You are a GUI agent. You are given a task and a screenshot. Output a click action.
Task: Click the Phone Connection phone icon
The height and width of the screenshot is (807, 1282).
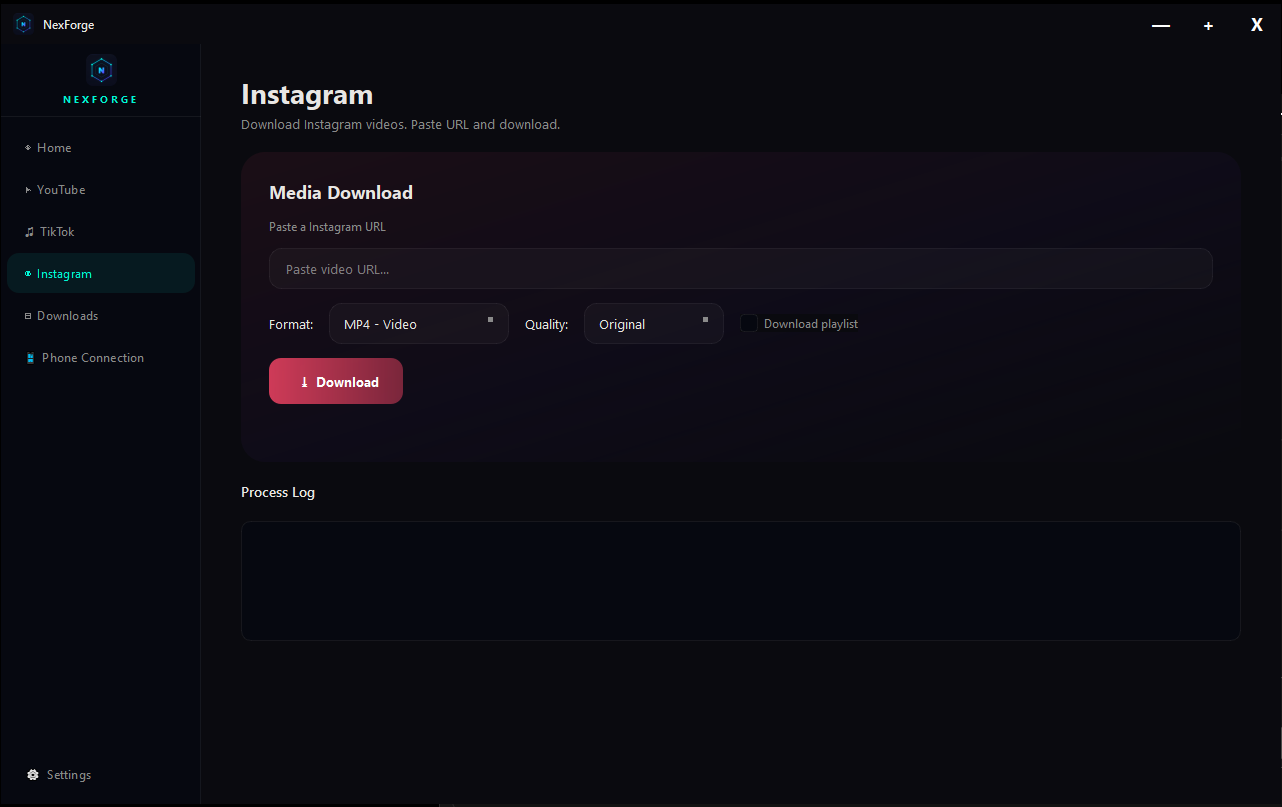(x=31, y=358)
